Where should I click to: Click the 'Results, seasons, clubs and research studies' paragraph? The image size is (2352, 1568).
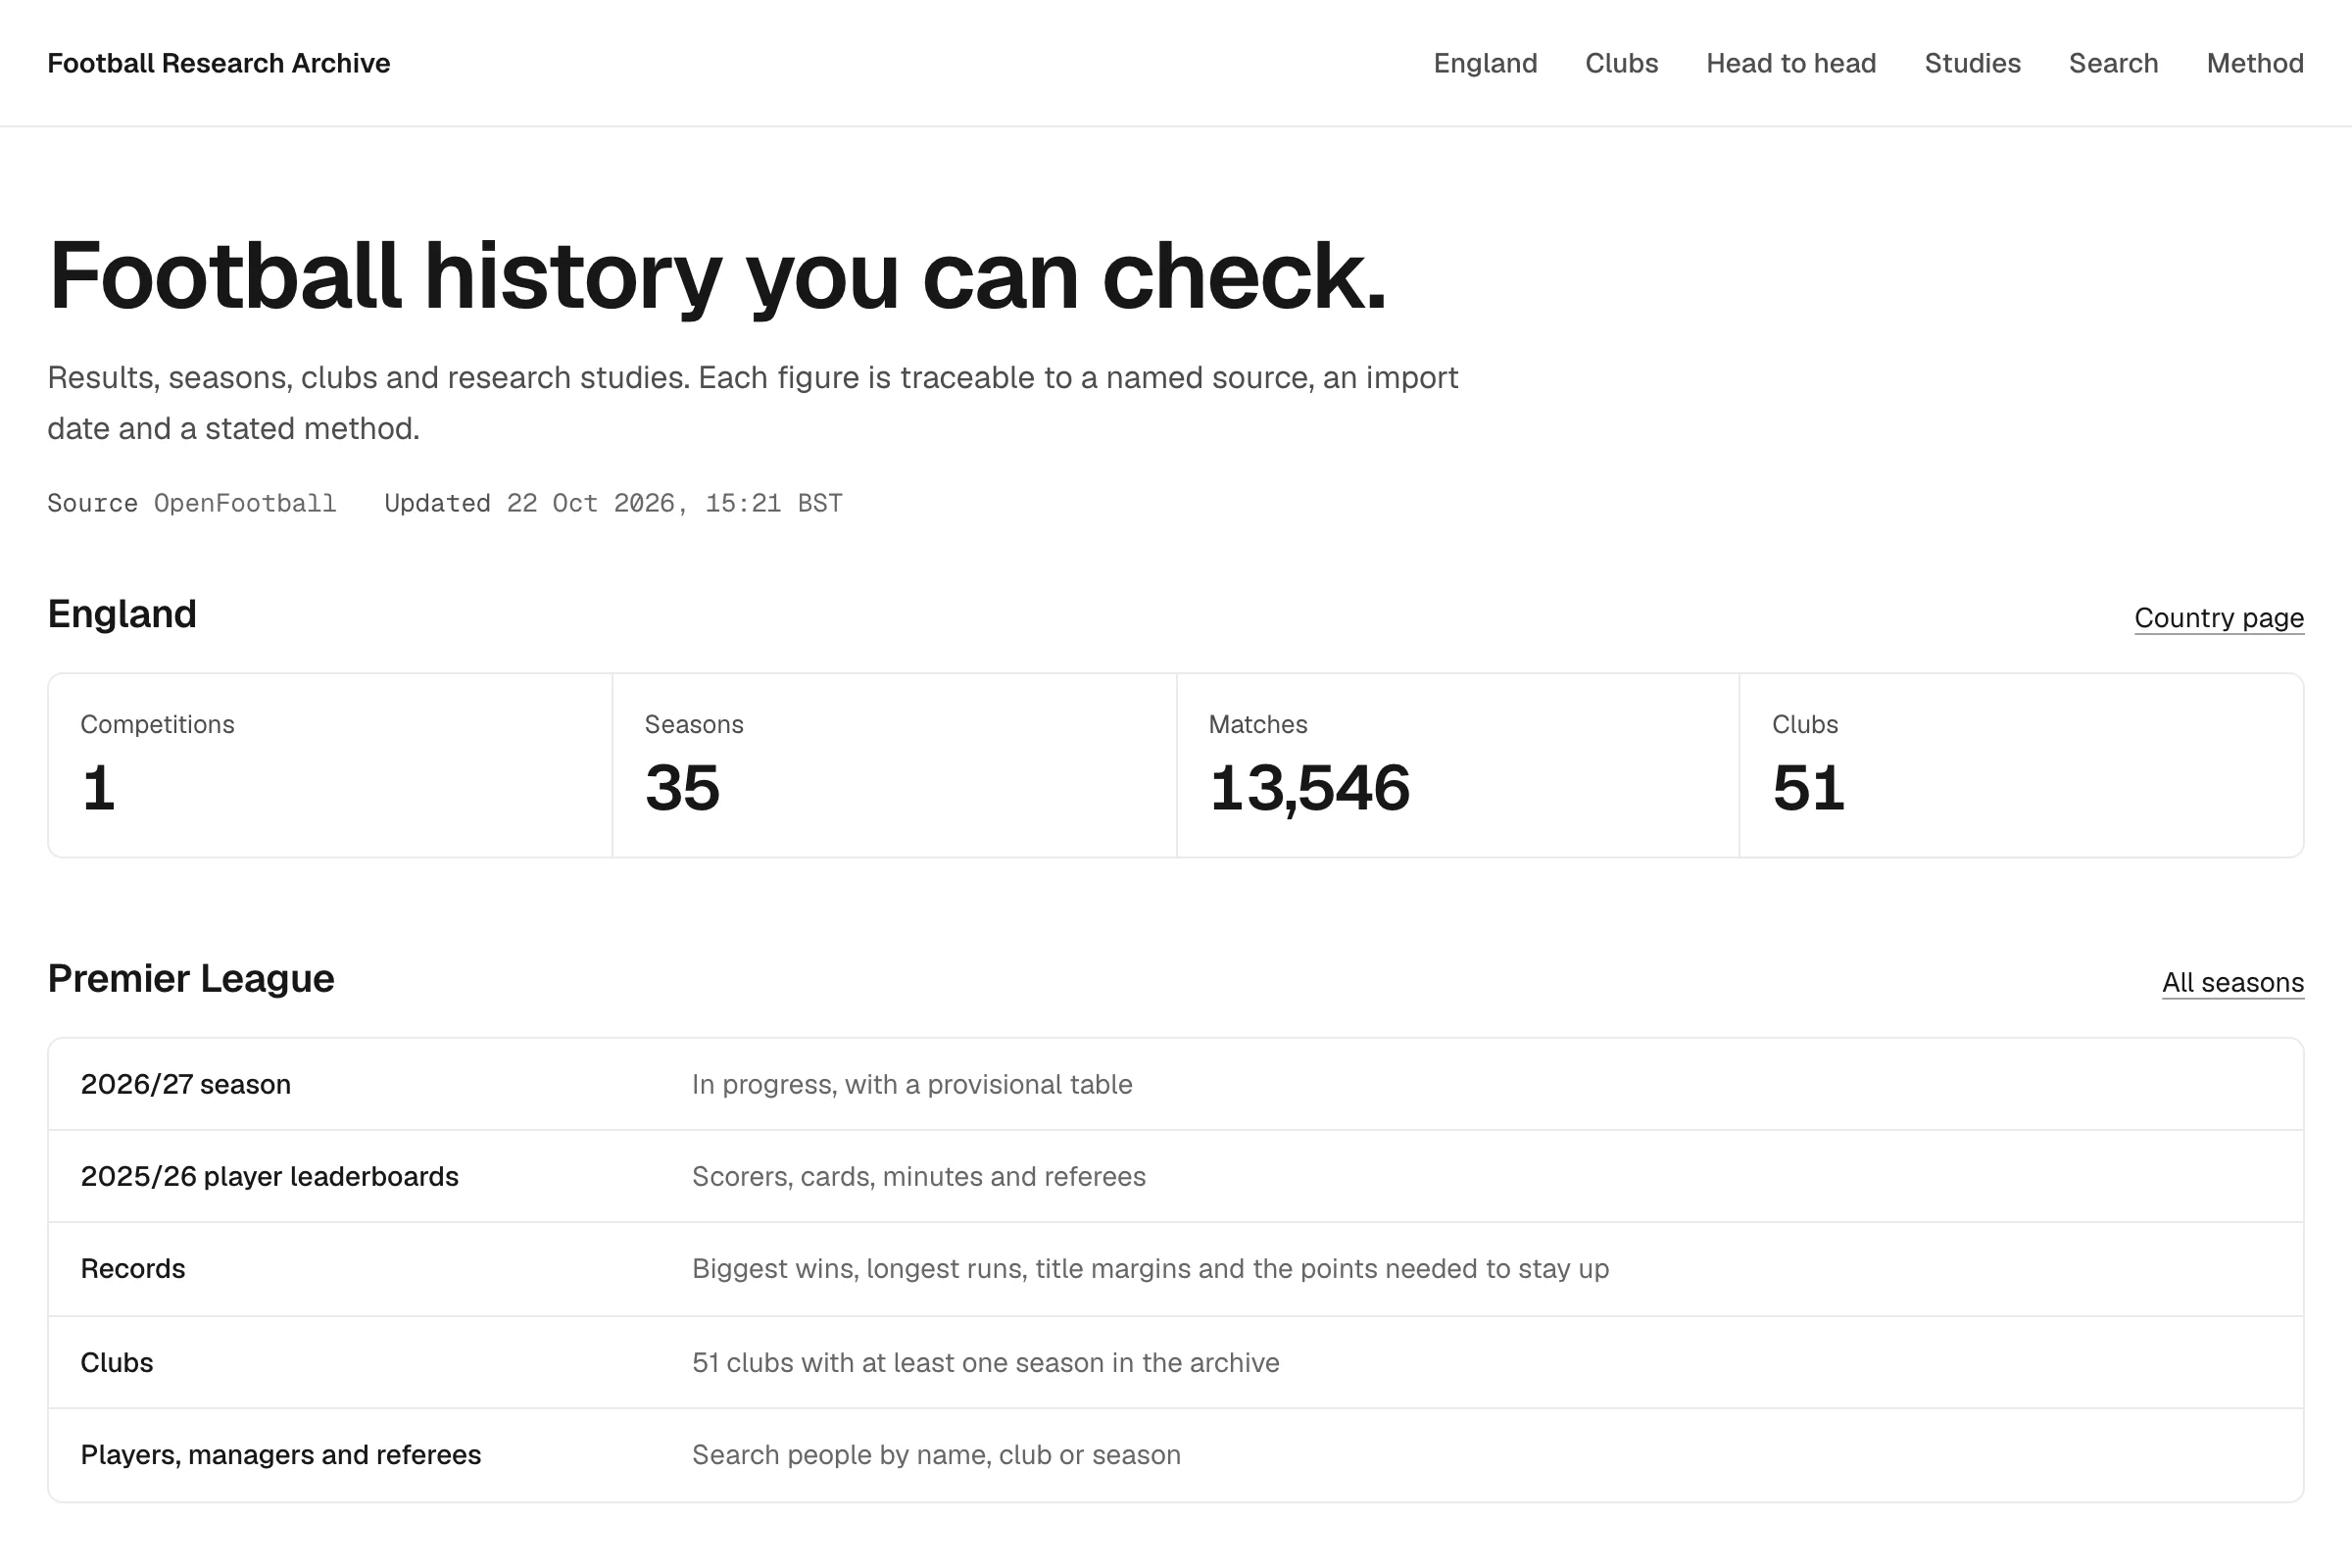[753, 403]
